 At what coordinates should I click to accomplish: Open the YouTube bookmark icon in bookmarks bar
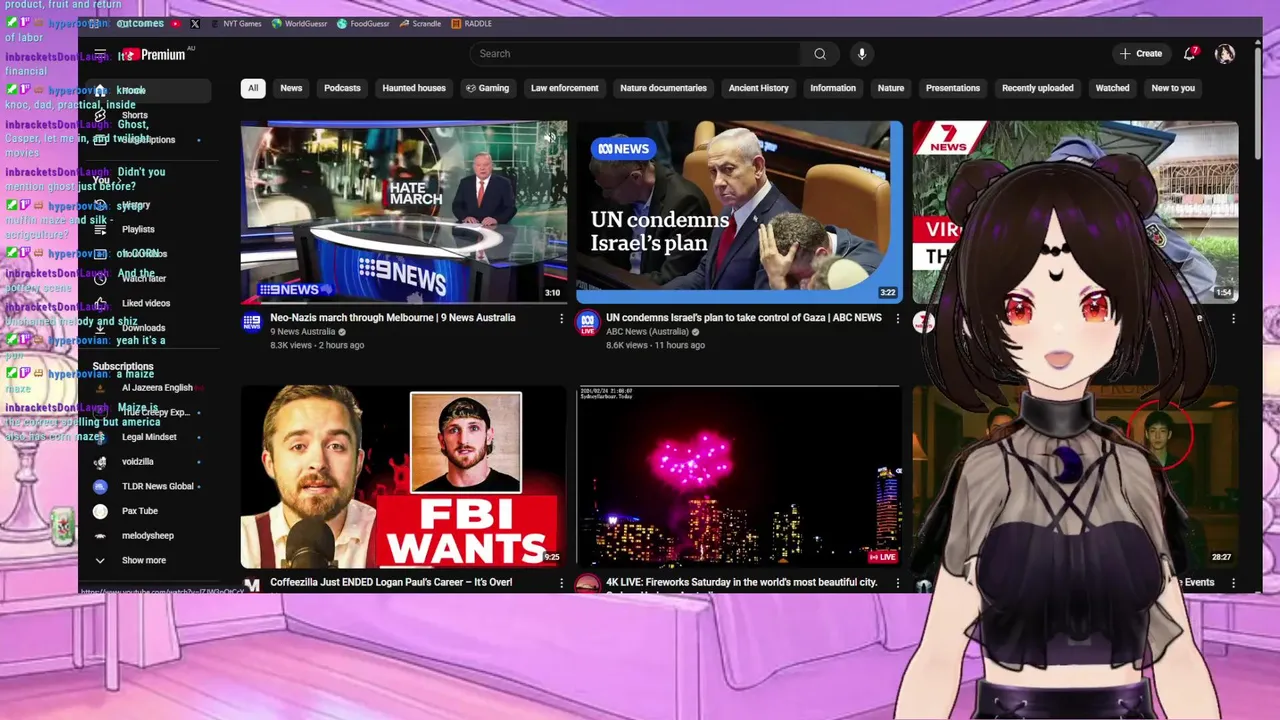(x=176, y=23)
